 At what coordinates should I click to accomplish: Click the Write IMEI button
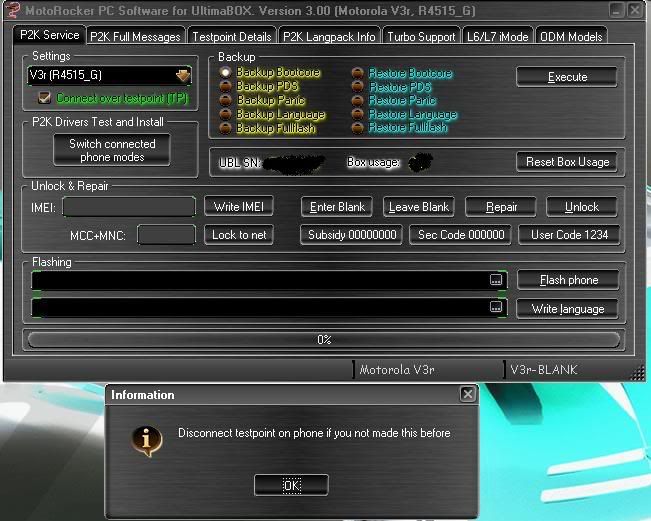[239, 206]
